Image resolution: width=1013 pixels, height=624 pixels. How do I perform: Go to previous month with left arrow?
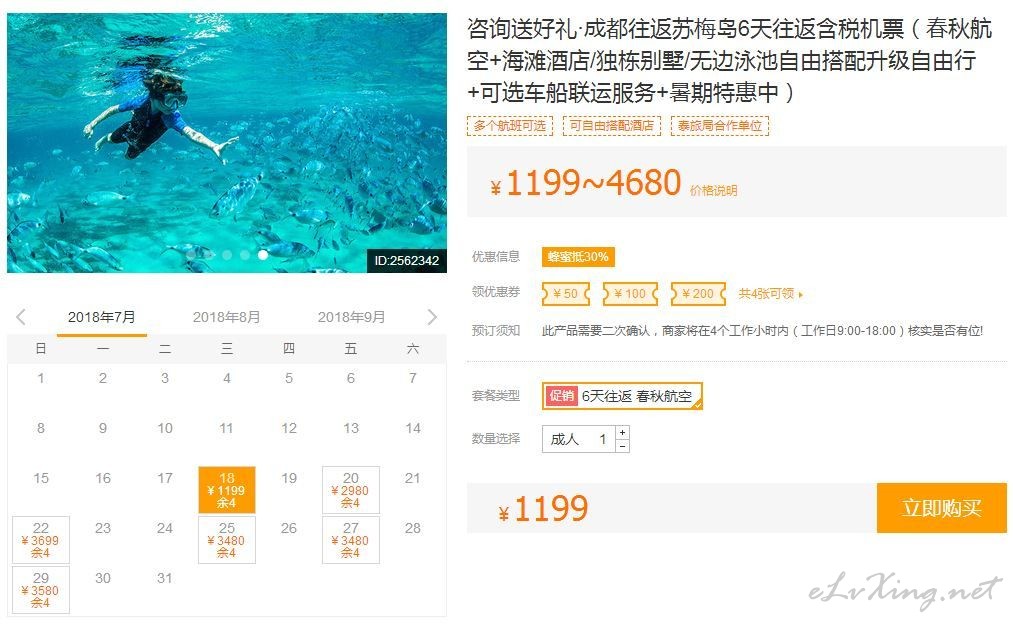coord(21,317)
